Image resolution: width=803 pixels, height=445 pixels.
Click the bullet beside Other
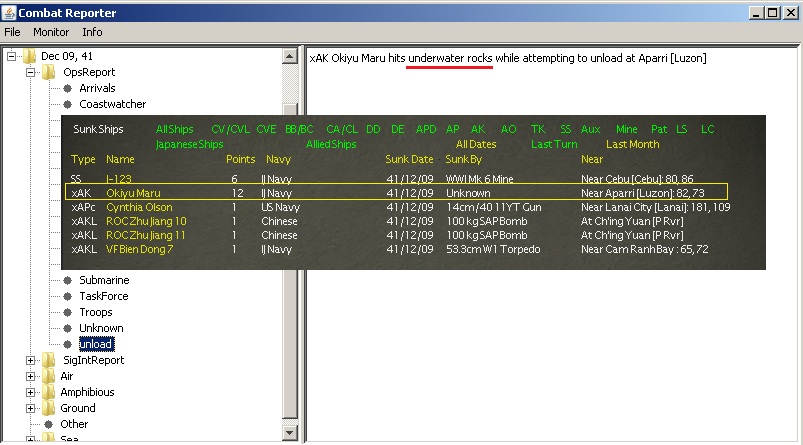tap(48, 424)
